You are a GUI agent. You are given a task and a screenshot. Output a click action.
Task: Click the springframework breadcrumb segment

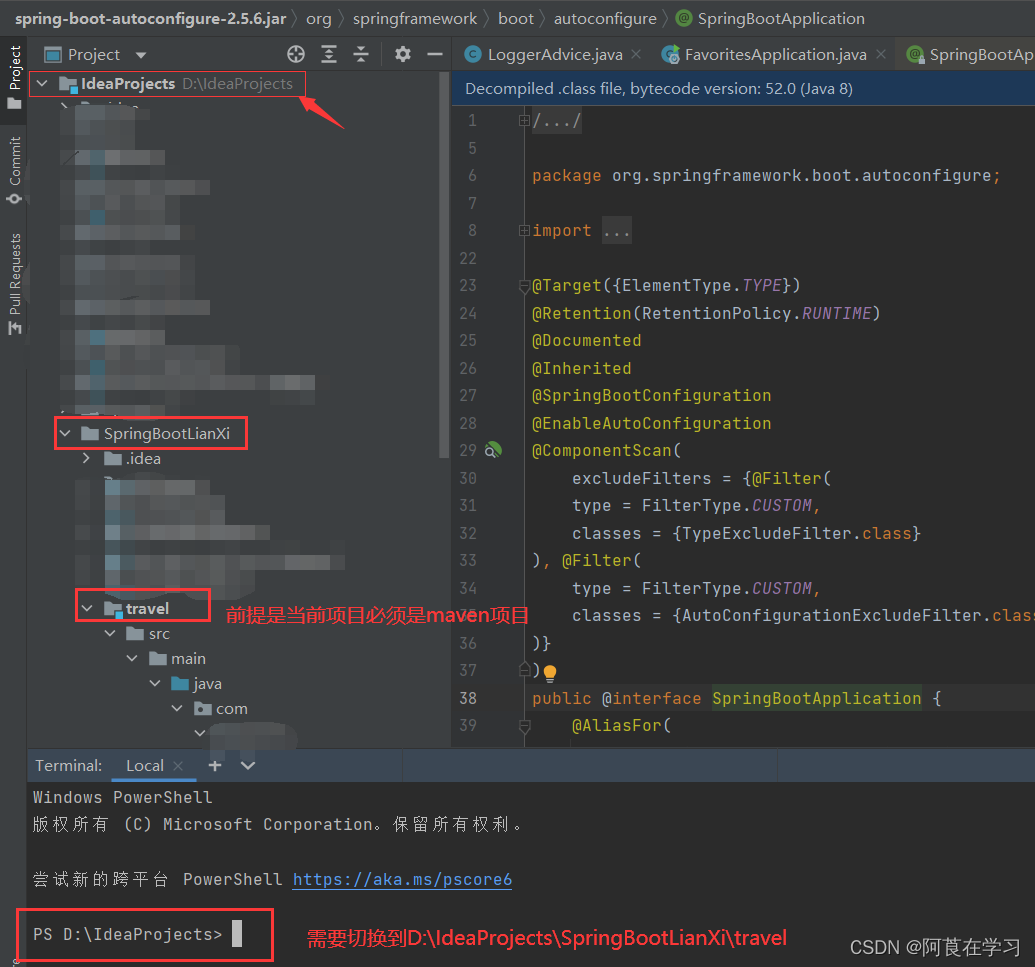point(415,18)
